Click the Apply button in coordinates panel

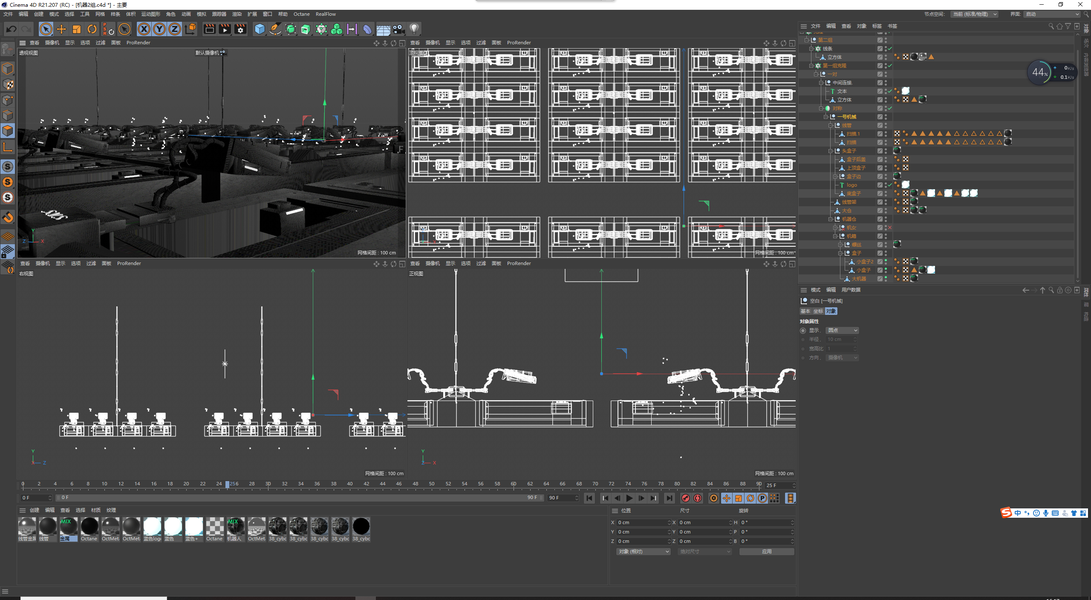(766, 551)
